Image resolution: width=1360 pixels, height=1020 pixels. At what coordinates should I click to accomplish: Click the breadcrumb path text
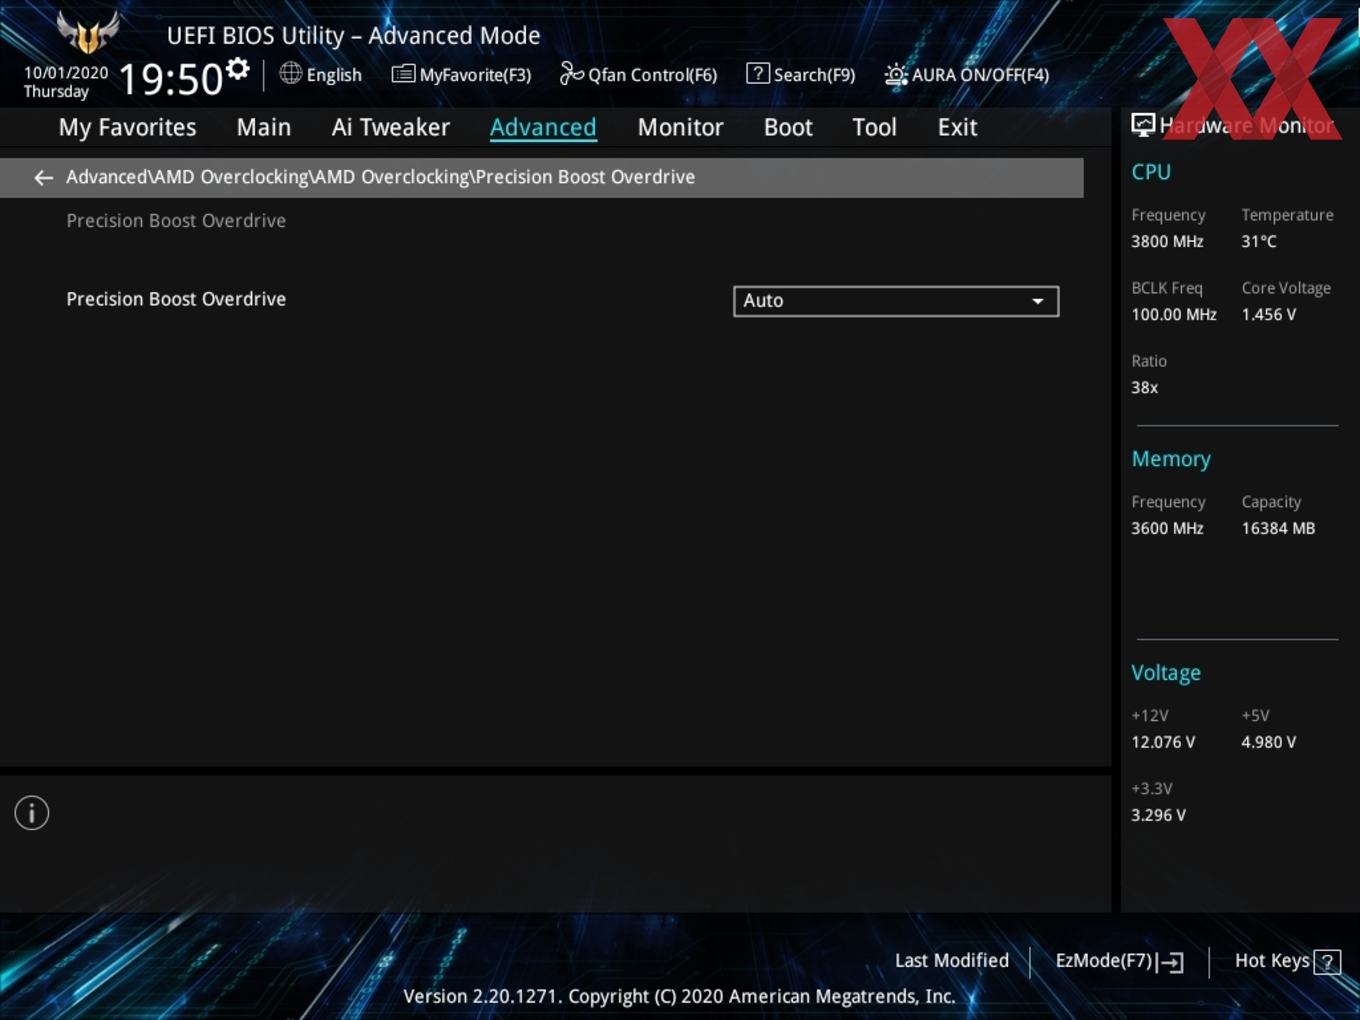[x=380, y=177]
